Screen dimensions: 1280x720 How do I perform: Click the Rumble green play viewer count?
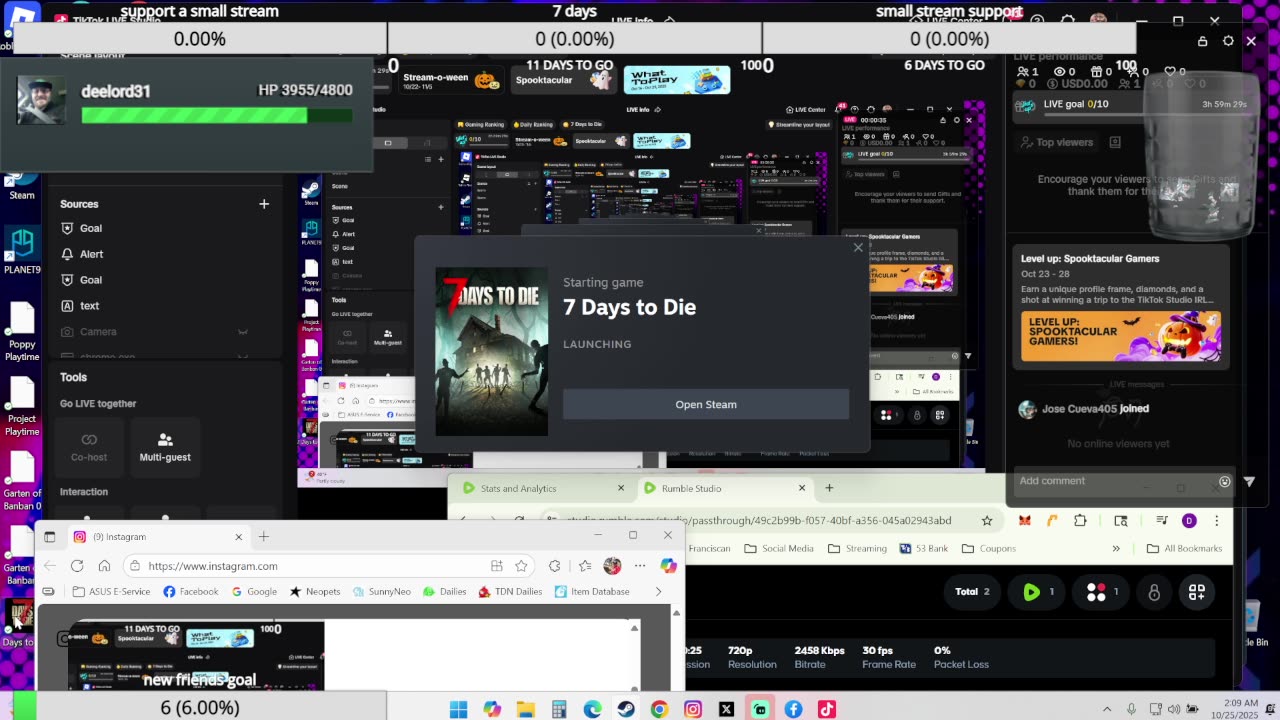(1038, 592)
